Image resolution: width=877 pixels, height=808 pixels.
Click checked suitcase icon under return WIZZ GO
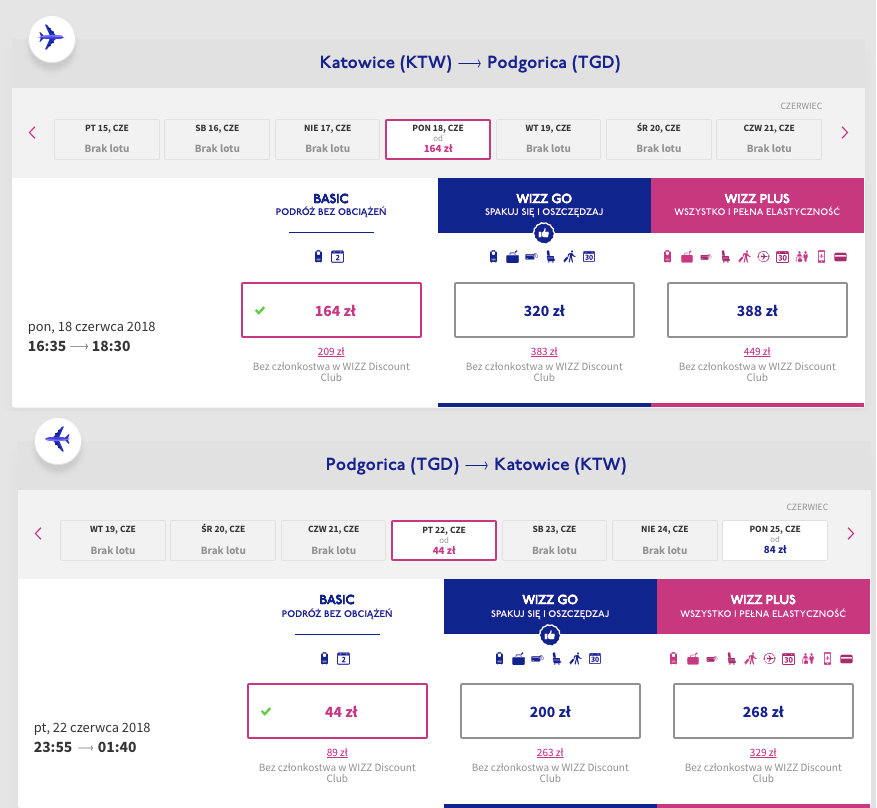[518, 659]
